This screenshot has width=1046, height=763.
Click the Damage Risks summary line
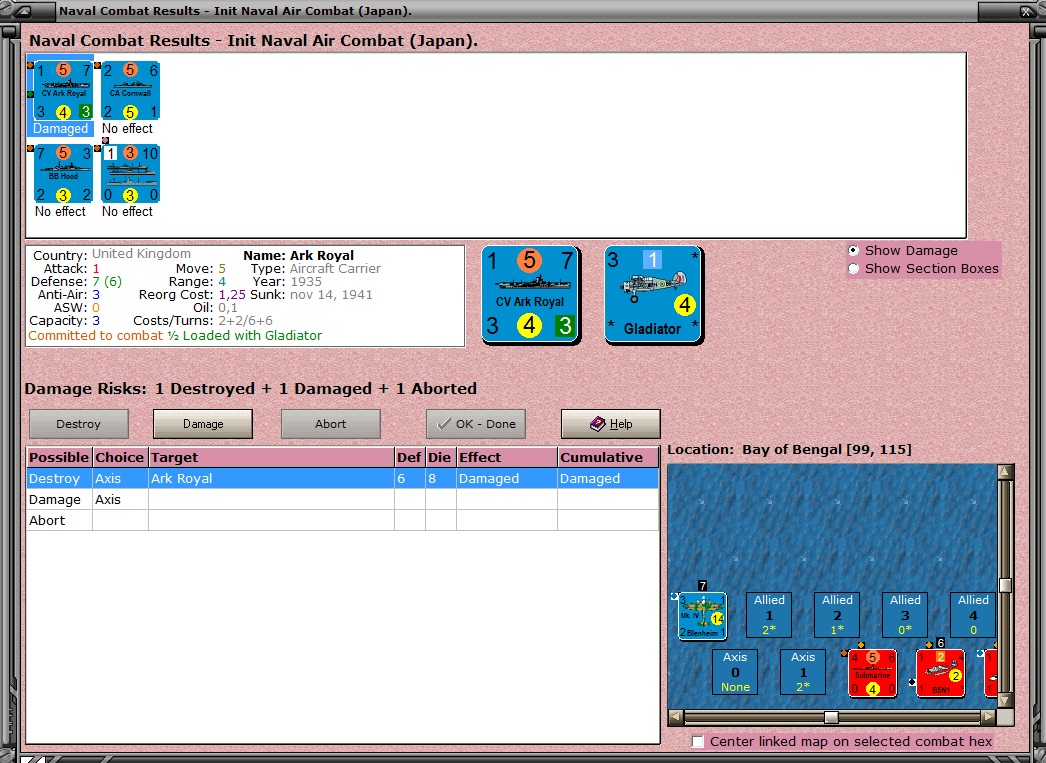point(251,389)
